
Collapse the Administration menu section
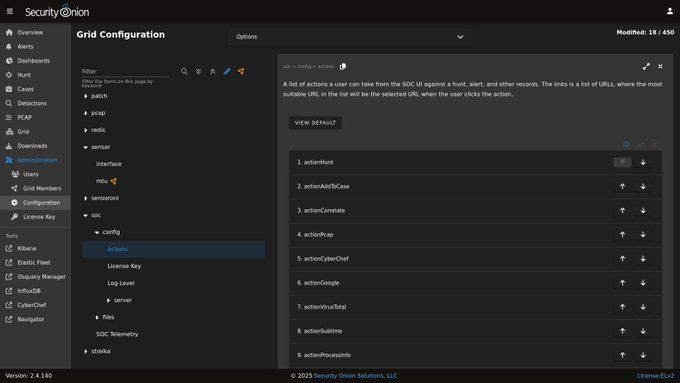click(35, 160)
